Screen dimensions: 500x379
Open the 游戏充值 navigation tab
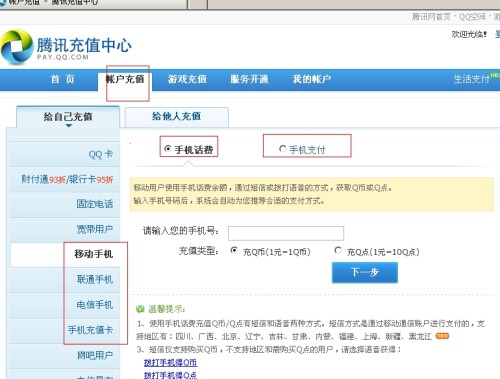tap(187, 79)
